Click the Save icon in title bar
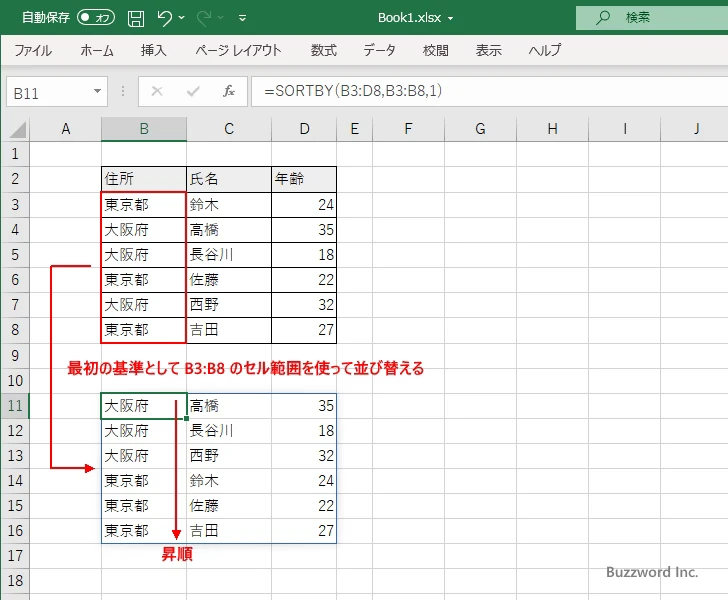Screen dimensions: 728x600 [136, 18]
